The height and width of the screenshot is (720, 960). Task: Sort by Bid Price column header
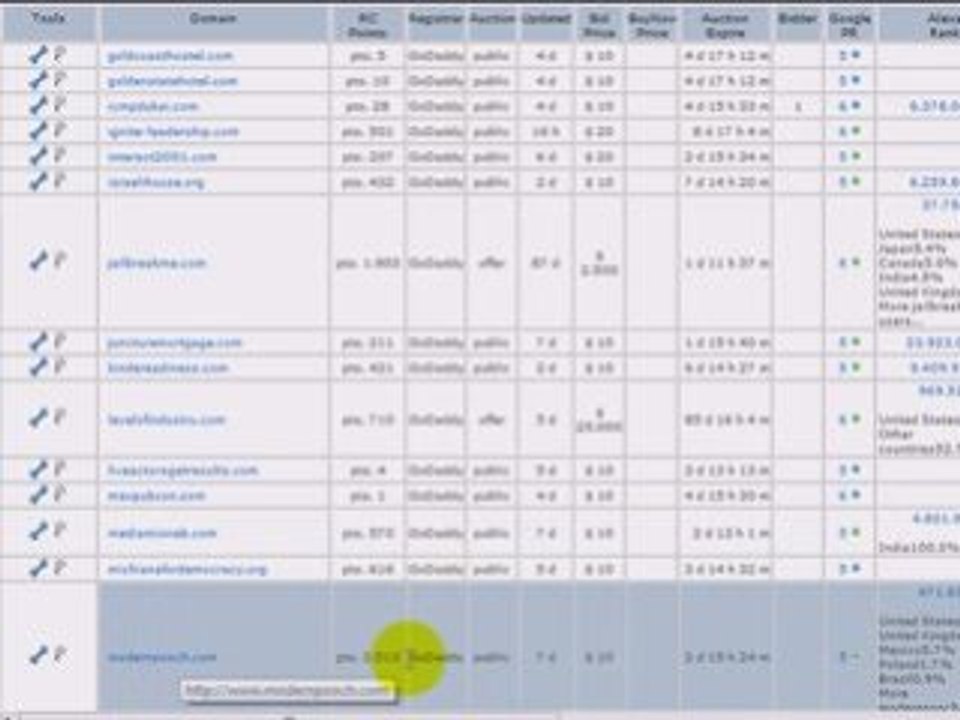(599, 25)
